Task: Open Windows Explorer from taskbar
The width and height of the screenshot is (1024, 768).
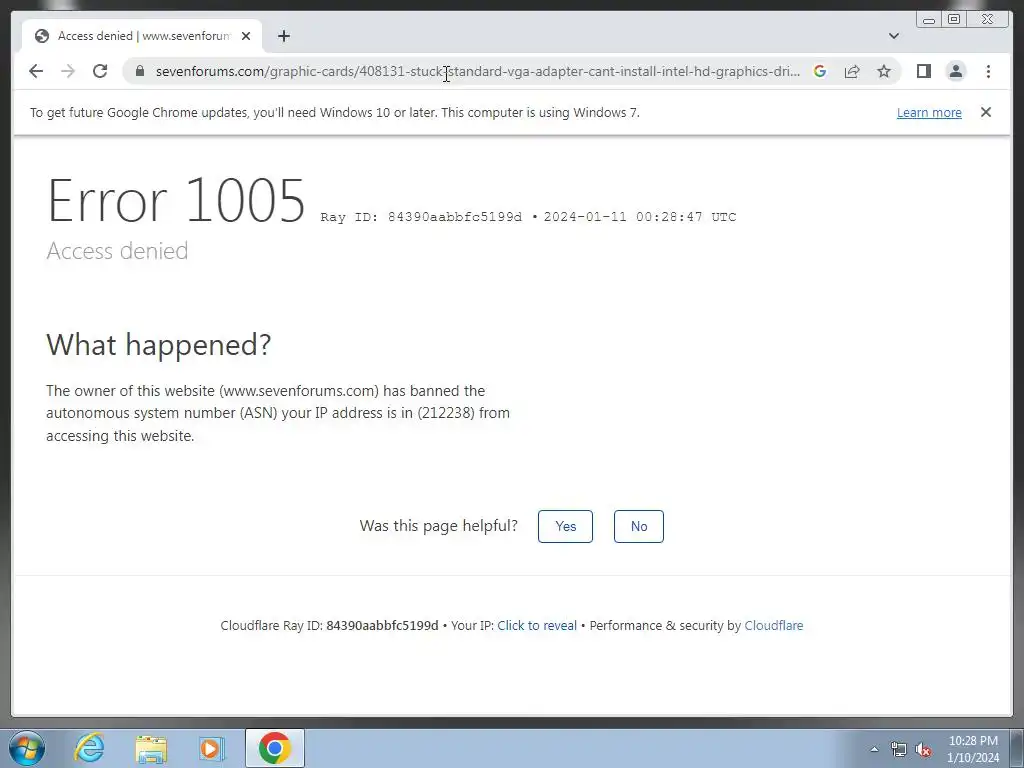Action: (151, 748)
